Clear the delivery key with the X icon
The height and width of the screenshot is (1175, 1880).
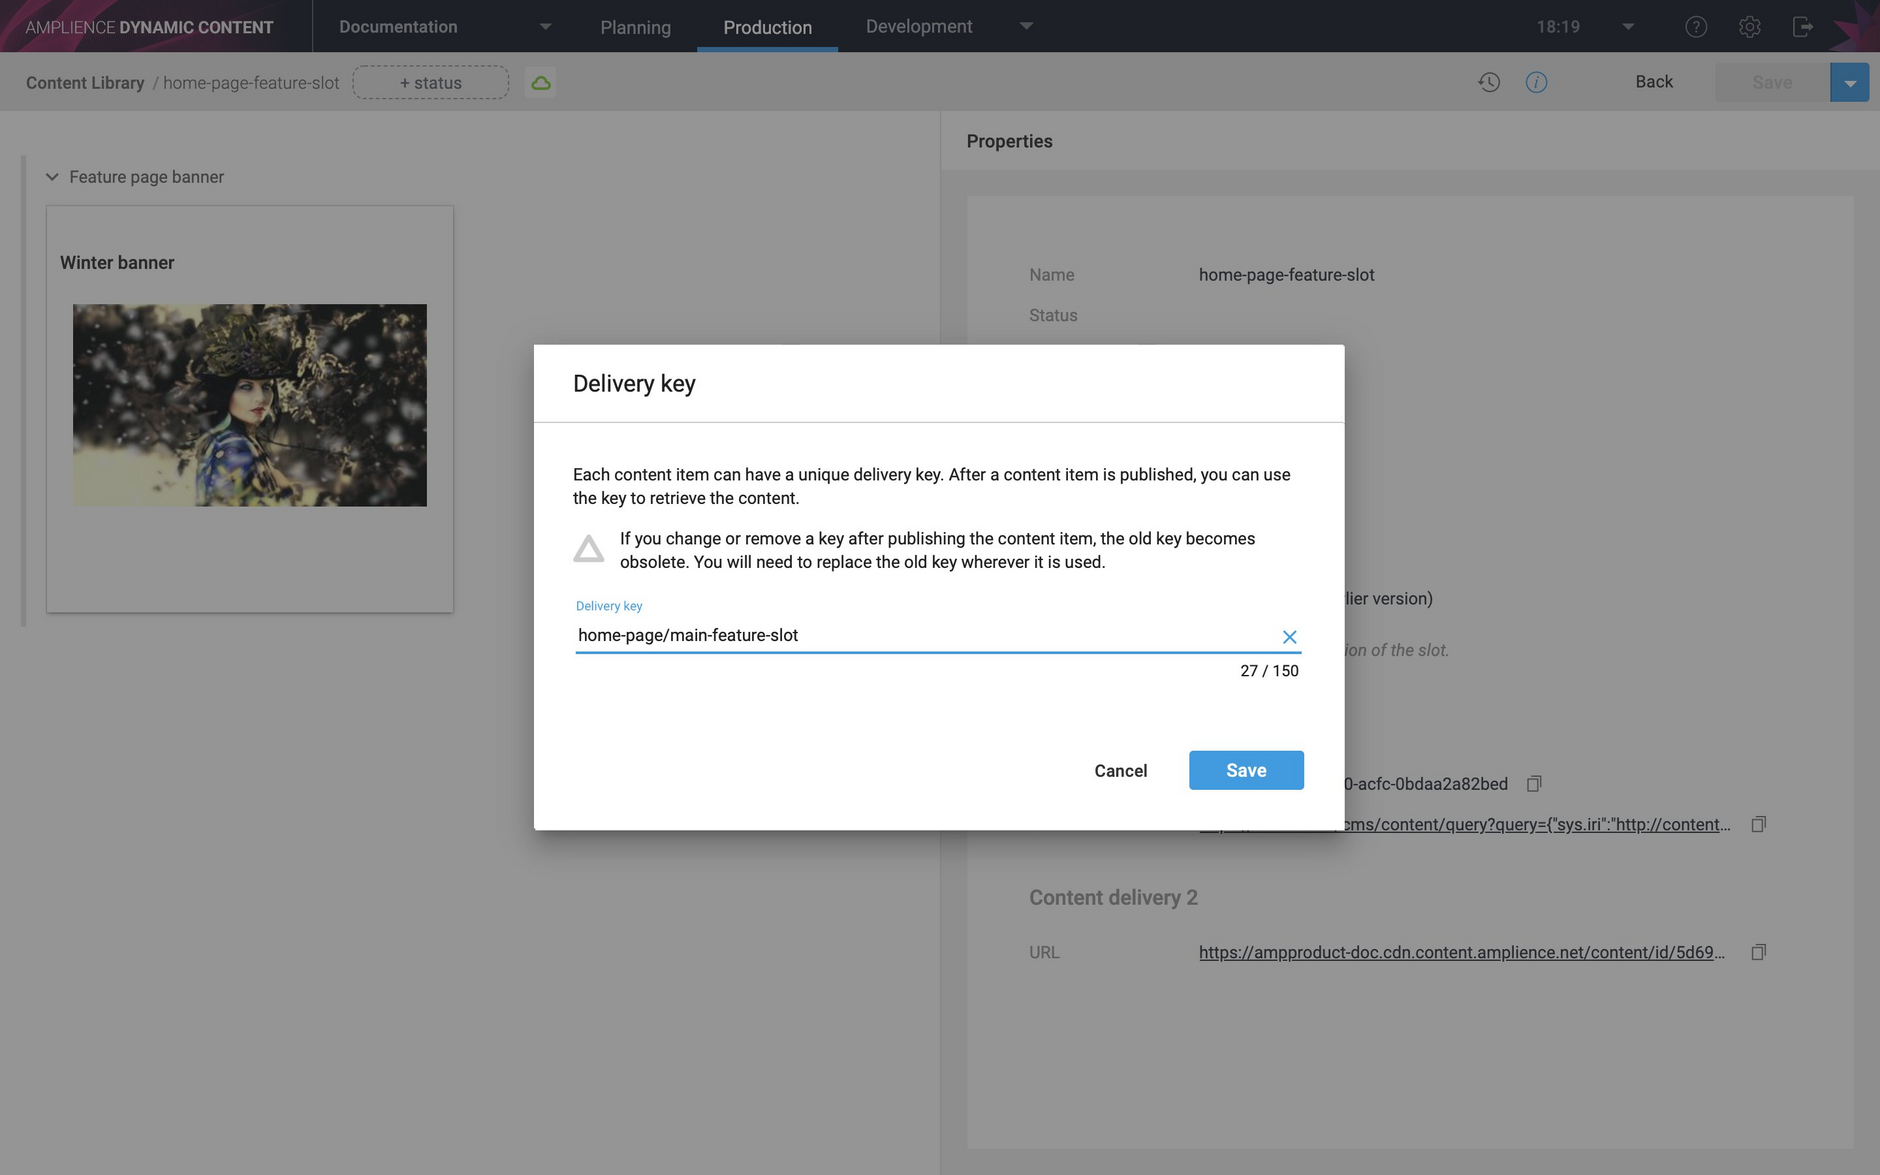[1289, 636]
